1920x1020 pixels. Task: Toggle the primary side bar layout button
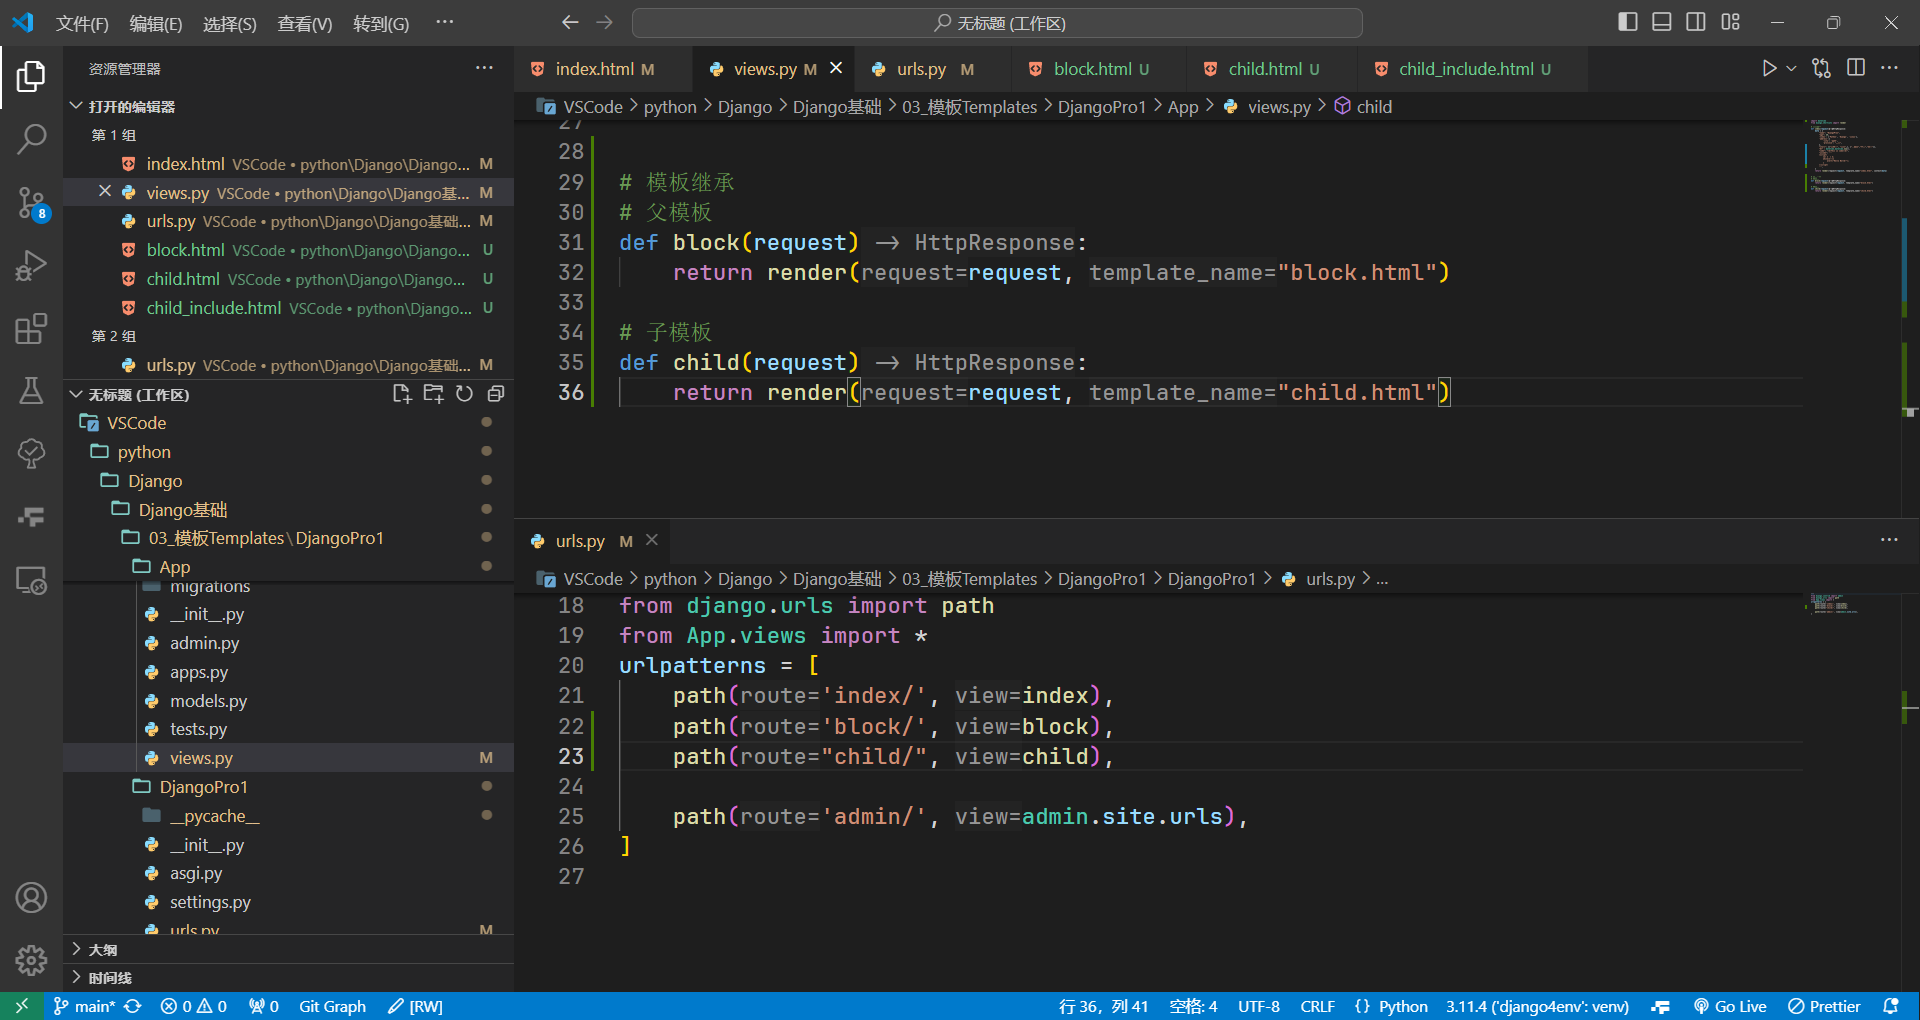[x=1627, y=22]
